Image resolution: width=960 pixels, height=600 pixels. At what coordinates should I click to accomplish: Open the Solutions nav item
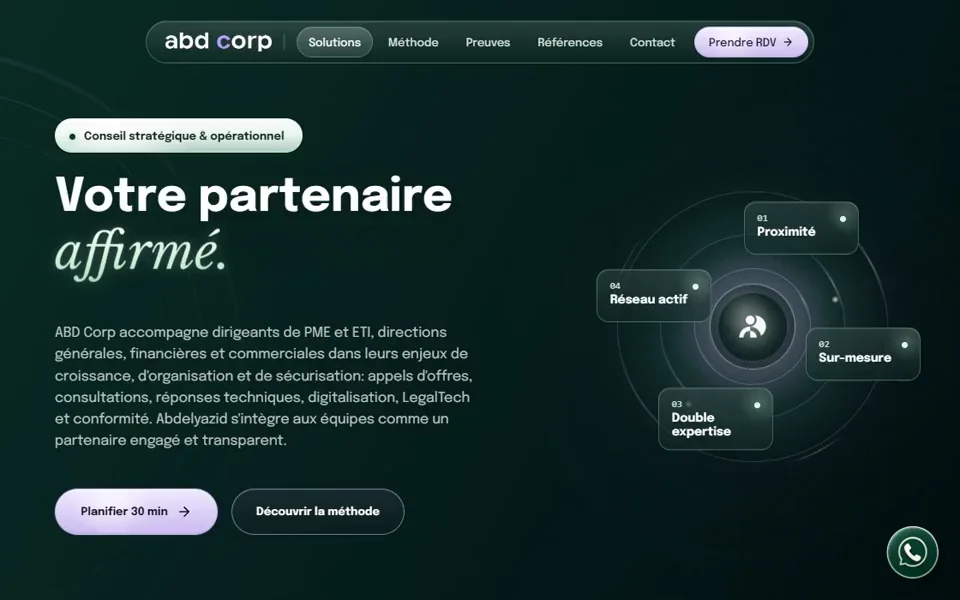(334, 42)
